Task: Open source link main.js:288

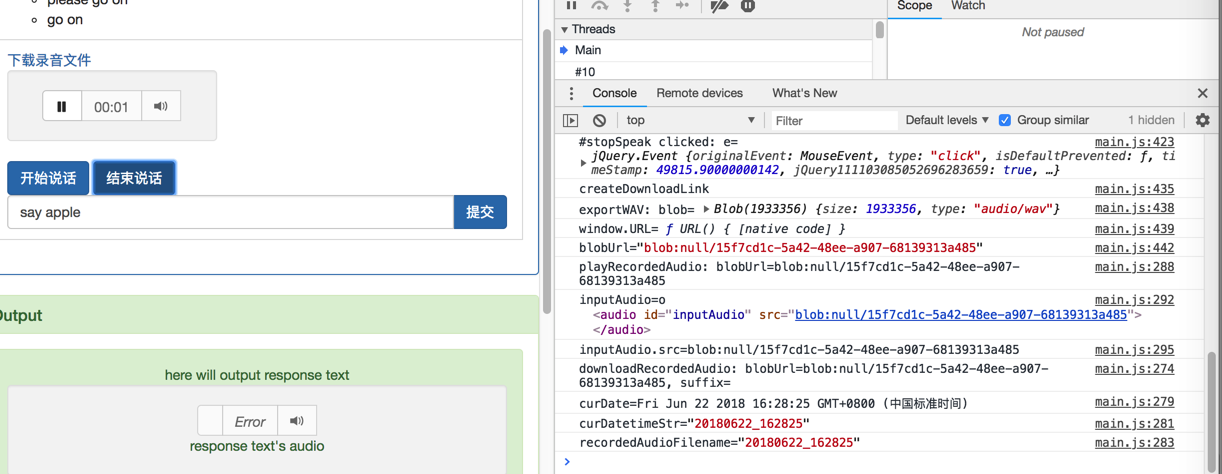Action: 1134,267
